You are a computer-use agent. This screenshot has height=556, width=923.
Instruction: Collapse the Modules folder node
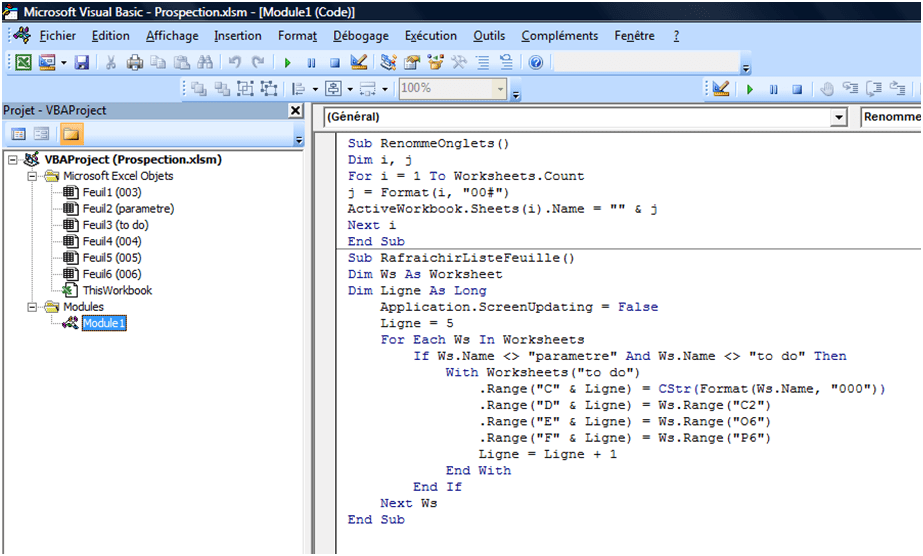point(33,307)
